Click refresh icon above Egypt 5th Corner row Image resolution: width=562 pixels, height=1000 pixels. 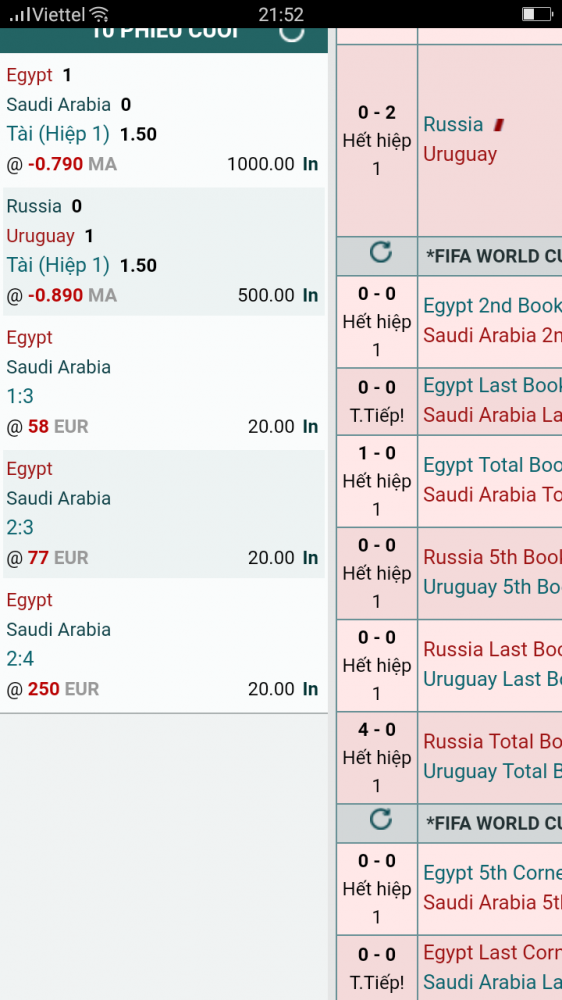pos(381,820)
